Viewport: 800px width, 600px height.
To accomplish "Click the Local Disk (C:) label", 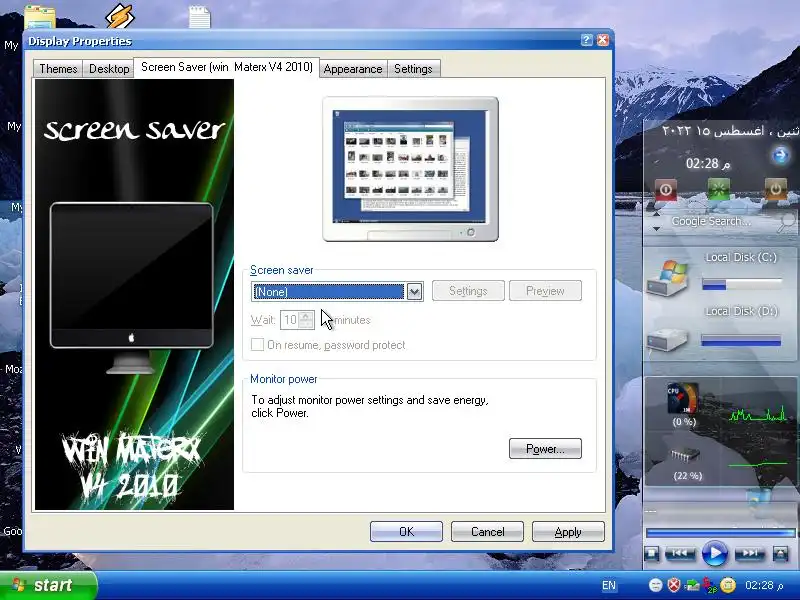I will pos(741,258).
